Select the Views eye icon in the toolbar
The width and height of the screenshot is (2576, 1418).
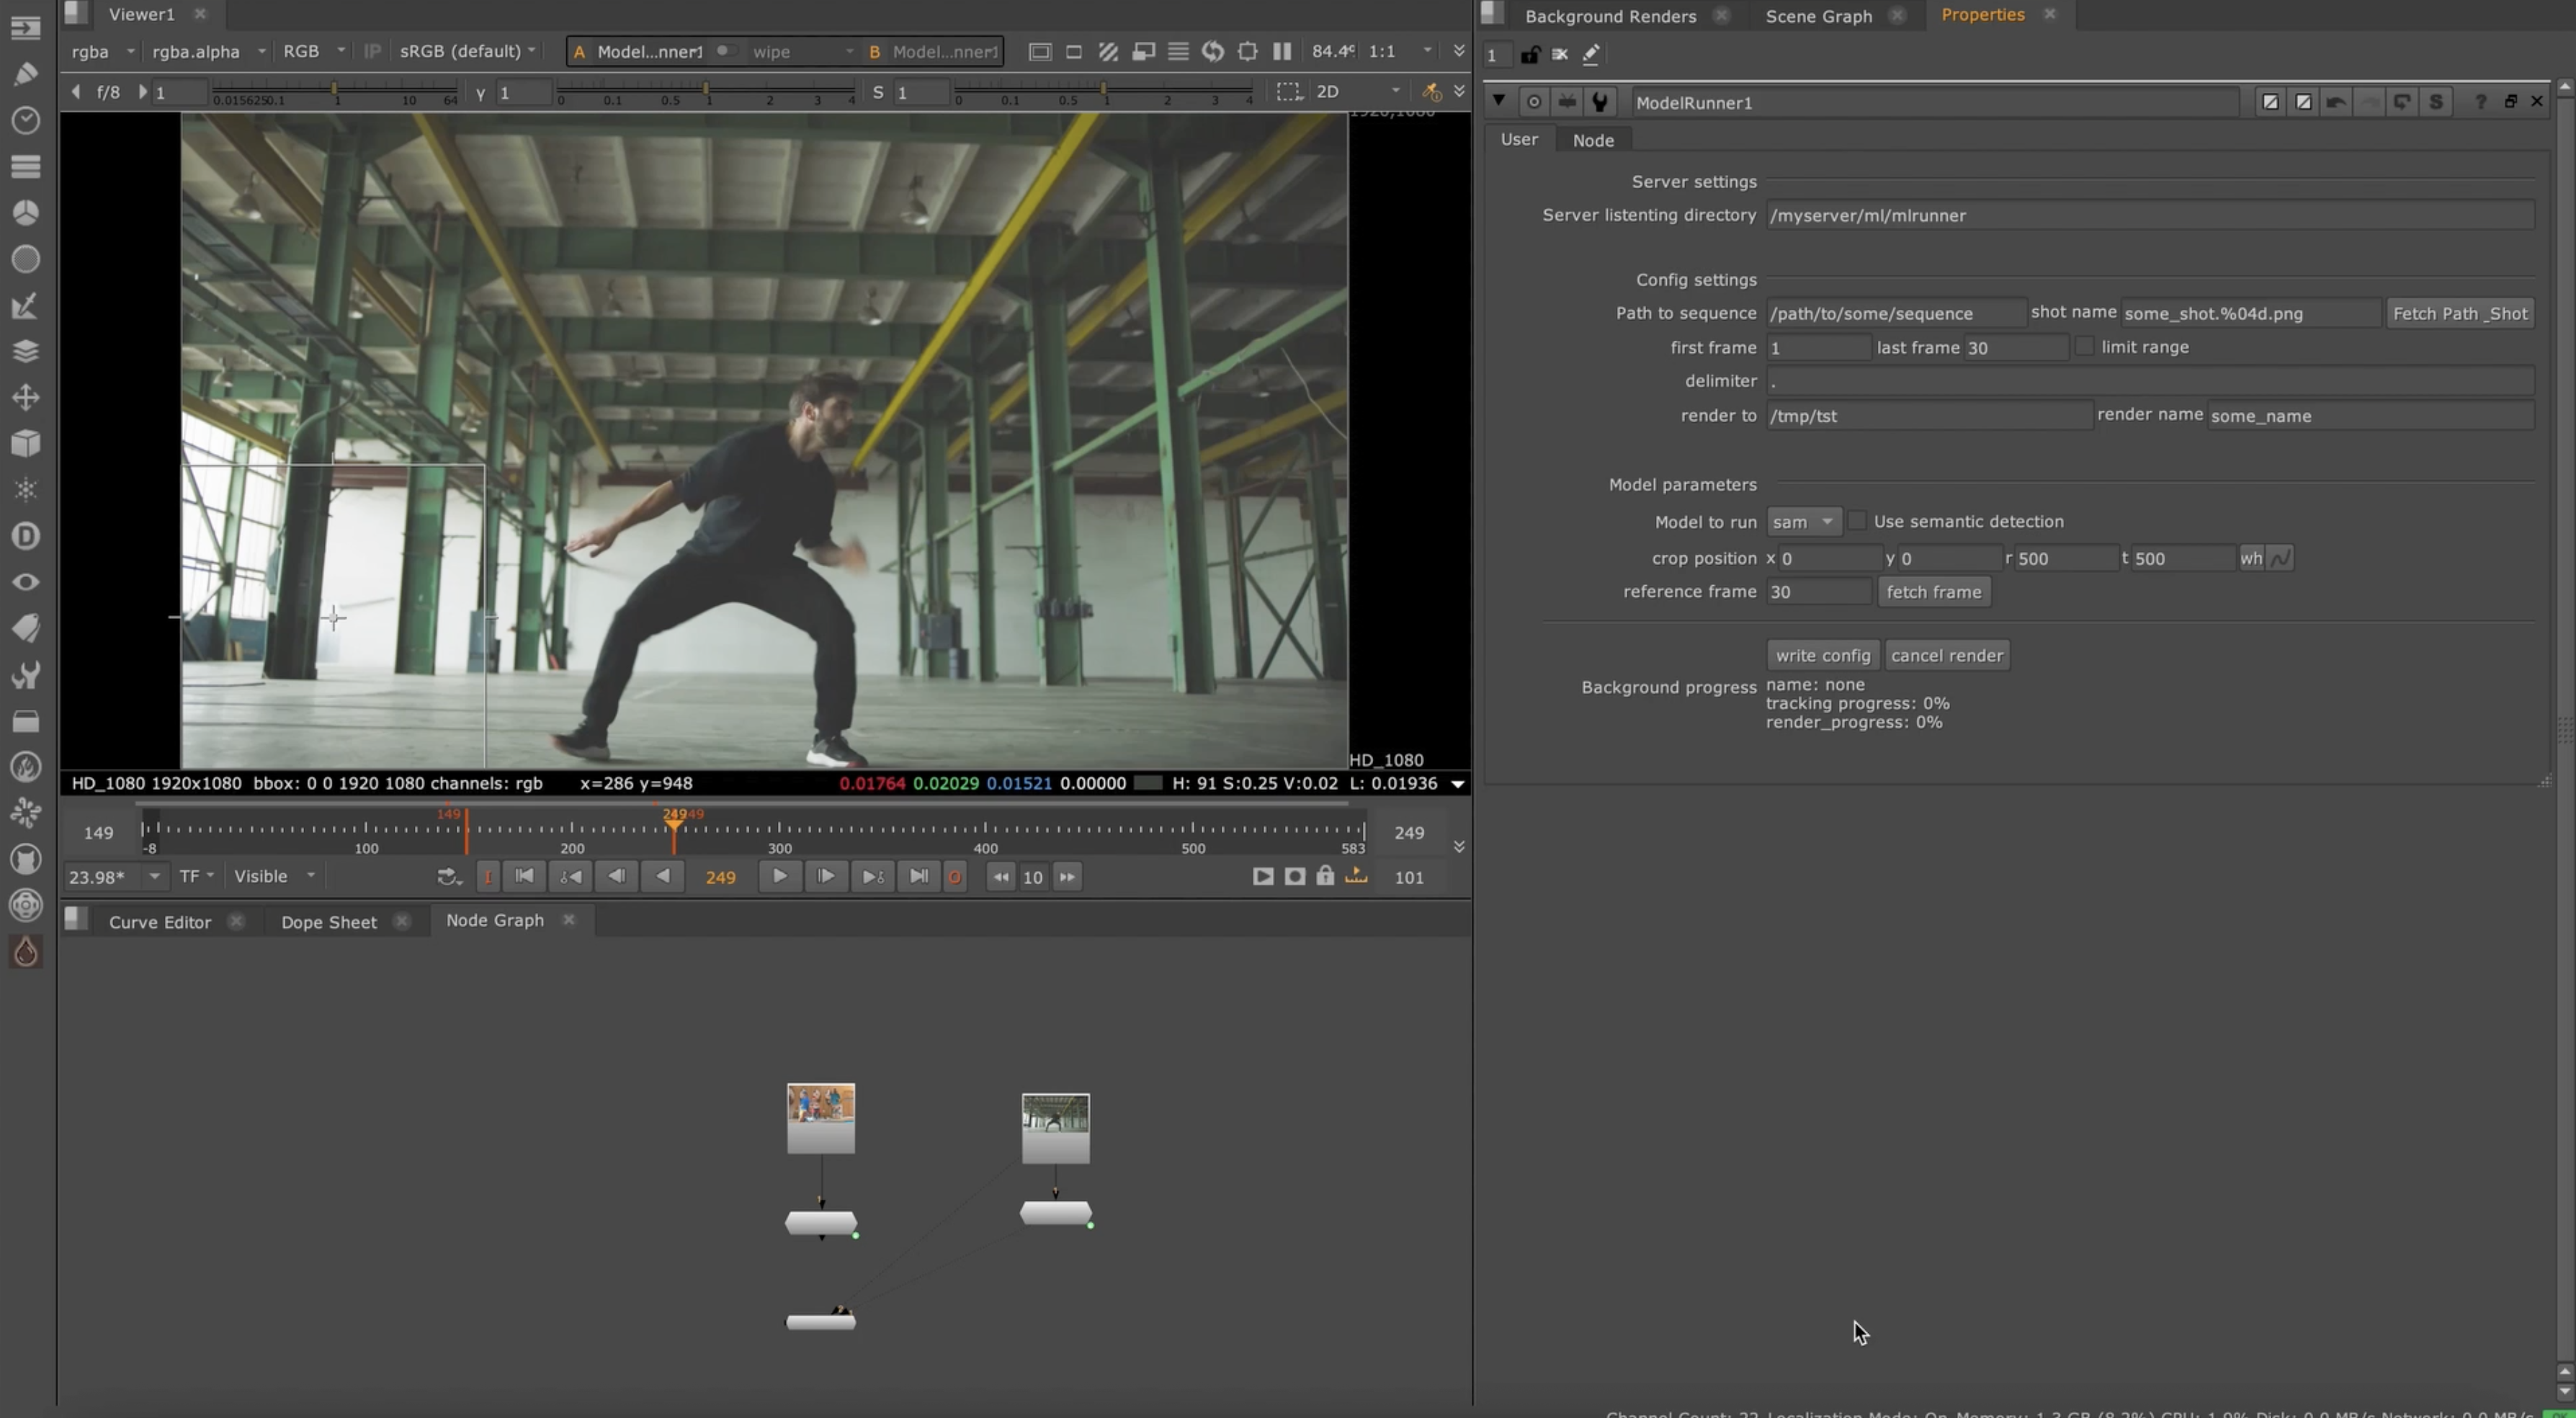25,581
